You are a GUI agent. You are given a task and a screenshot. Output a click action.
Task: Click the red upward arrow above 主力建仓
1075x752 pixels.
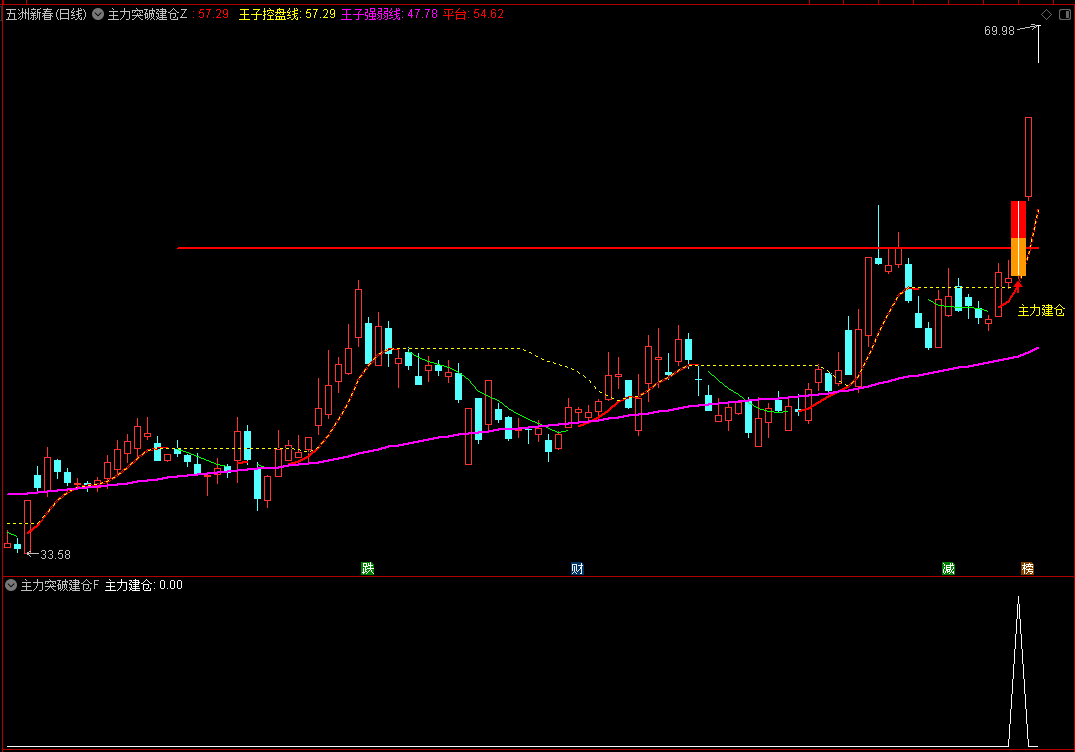tap(1018, 286)
